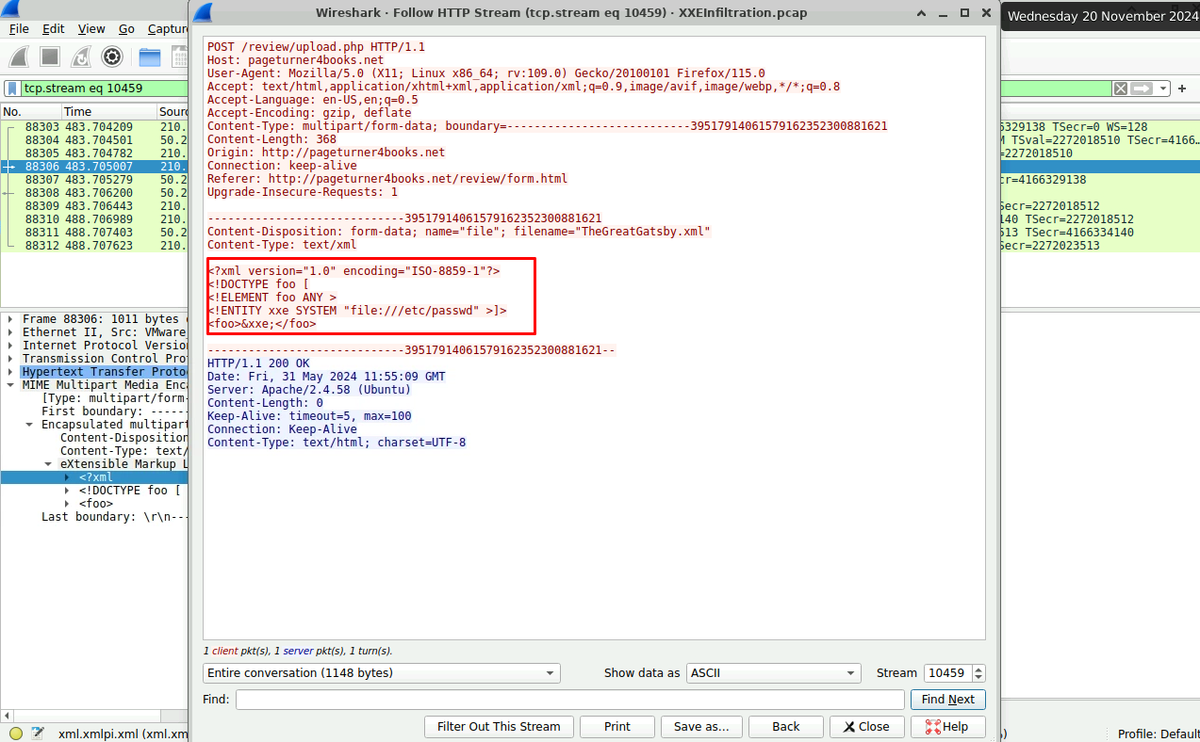Expand the Internet Protocol Version row
Screen dimensions: 1200x742
click(x=12, y=346)
